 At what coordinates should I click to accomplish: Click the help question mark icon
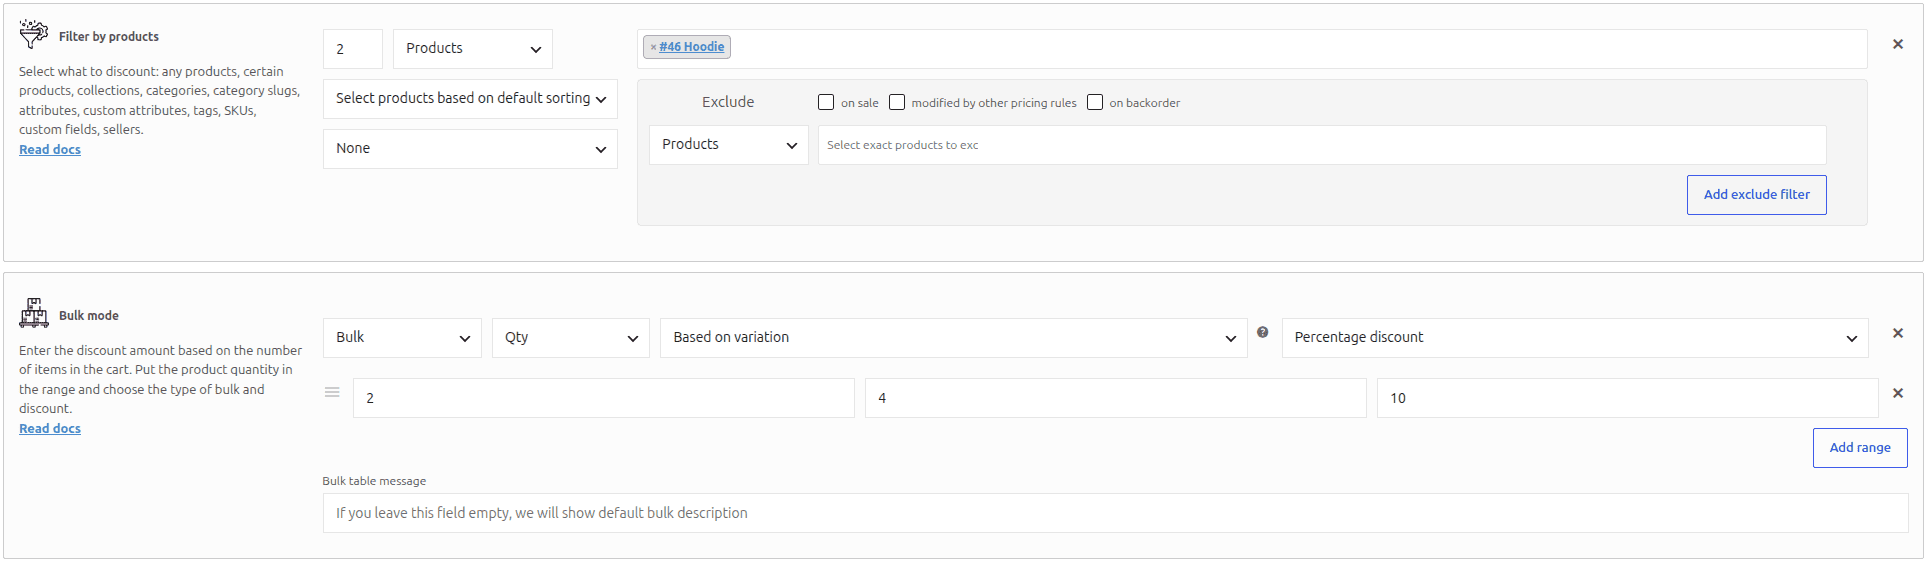point(1262,332)
